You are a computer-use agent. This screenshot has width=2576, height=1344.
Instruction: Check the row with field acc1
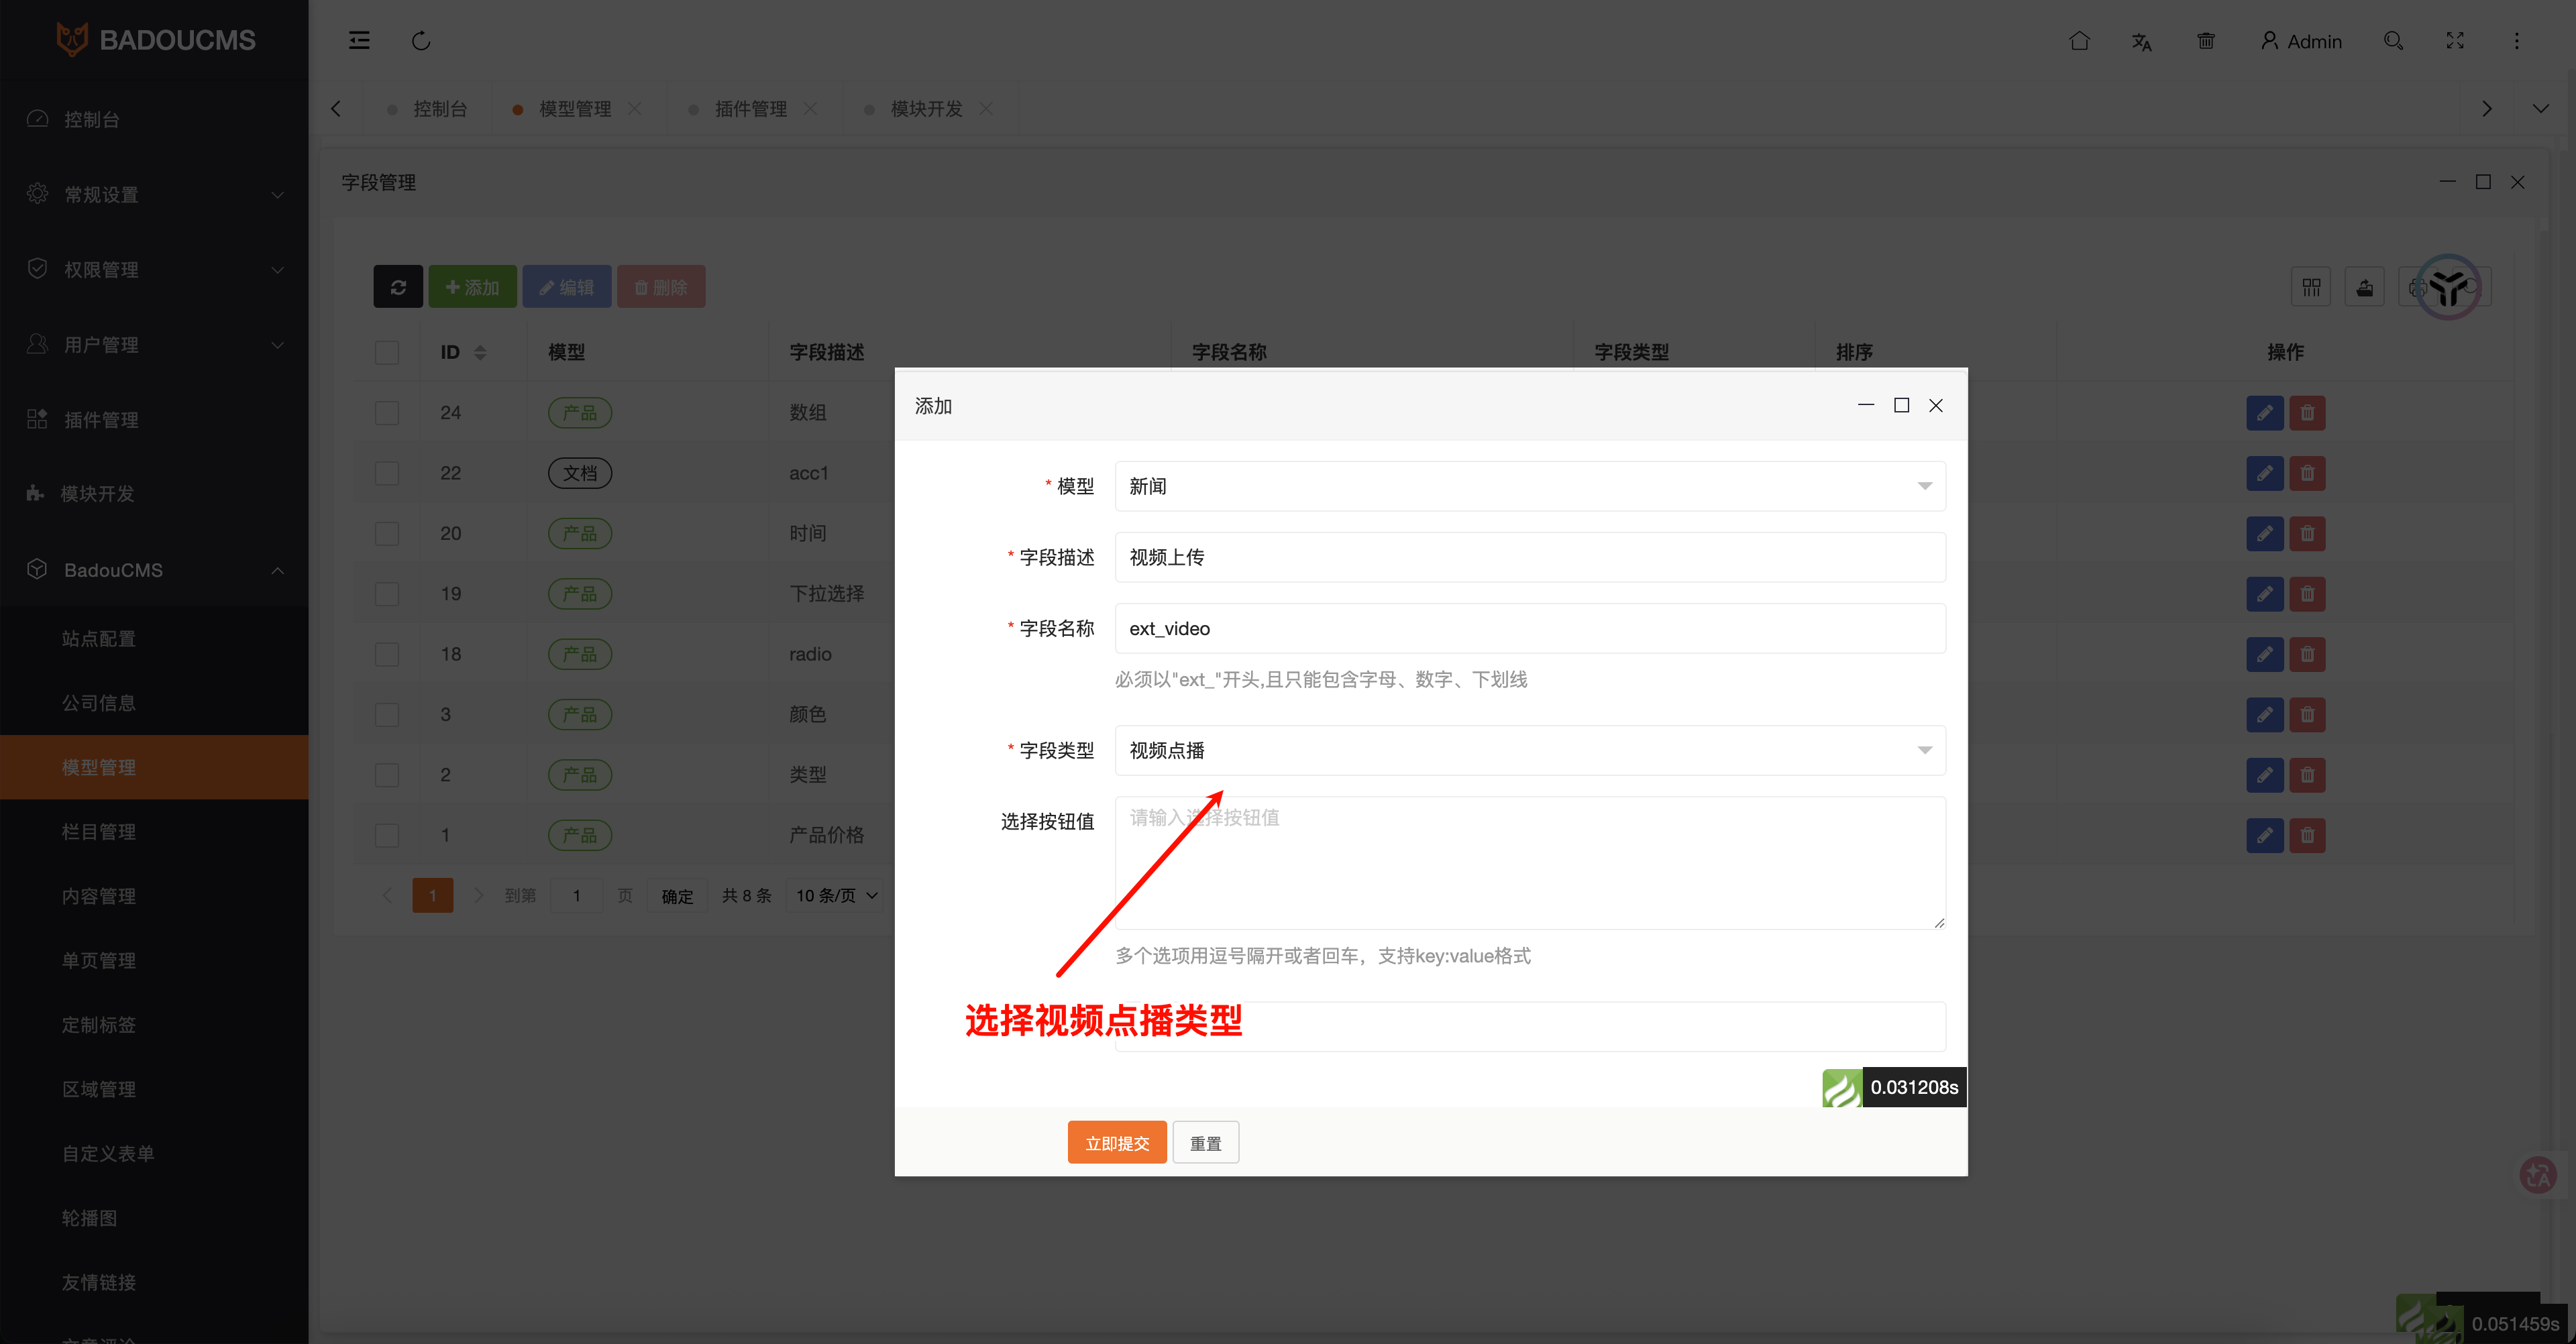click(387, 473)
